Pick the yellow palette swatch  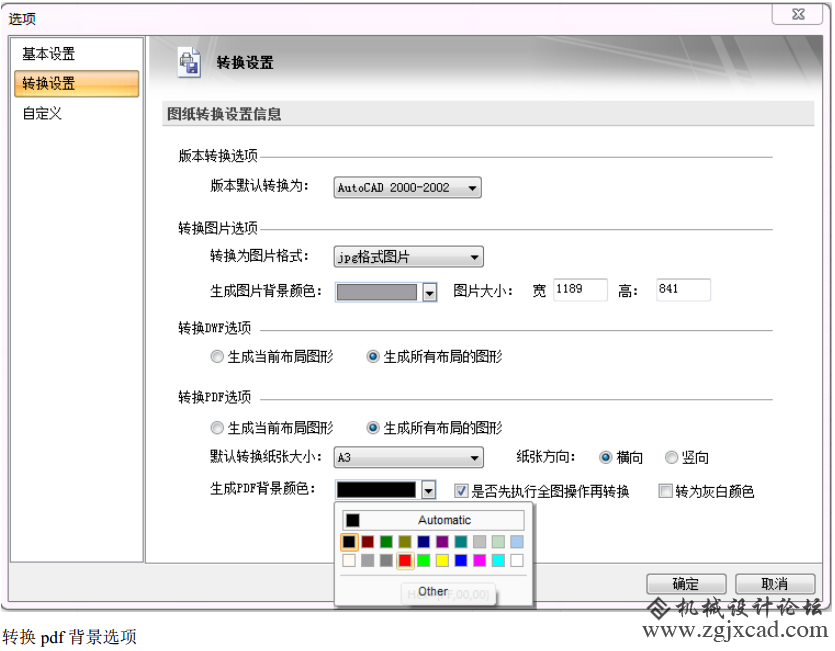[442, 560]
